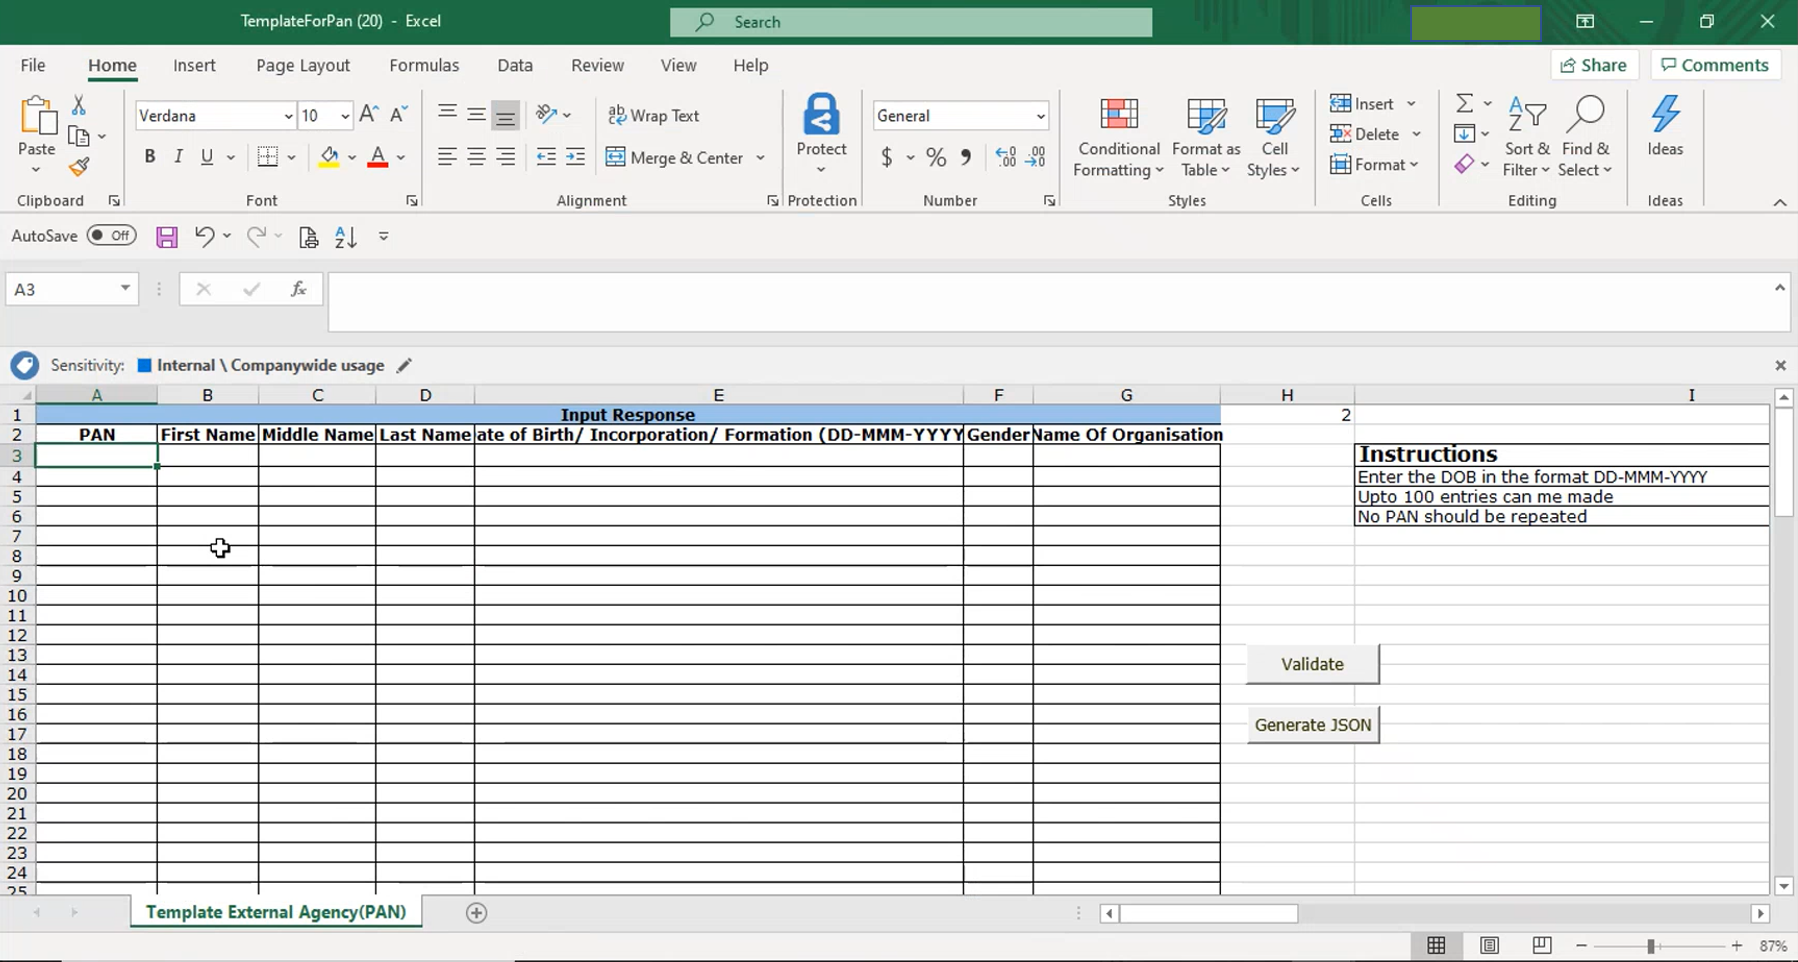This screenshot has height=962, width=1798.
Task: Click the Search box in title bar
Action: click(910, 22)
